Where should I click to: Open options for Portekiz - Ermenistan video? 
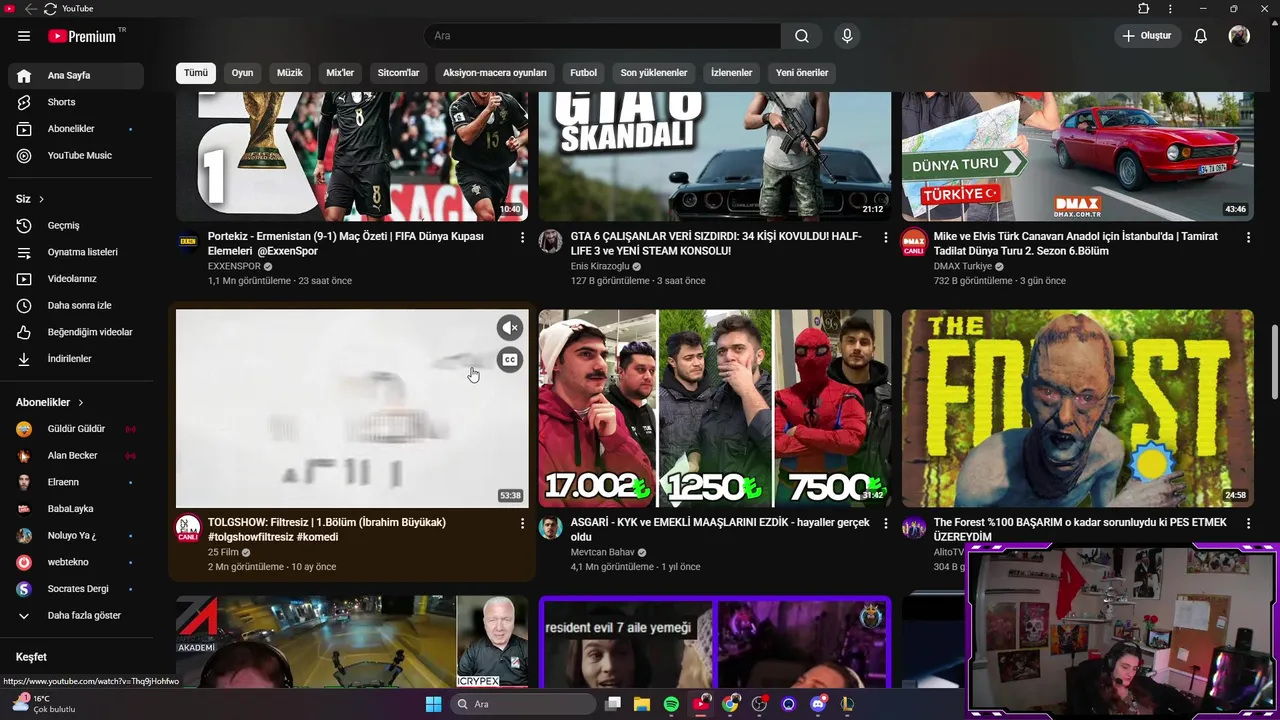tap(522, 238)
